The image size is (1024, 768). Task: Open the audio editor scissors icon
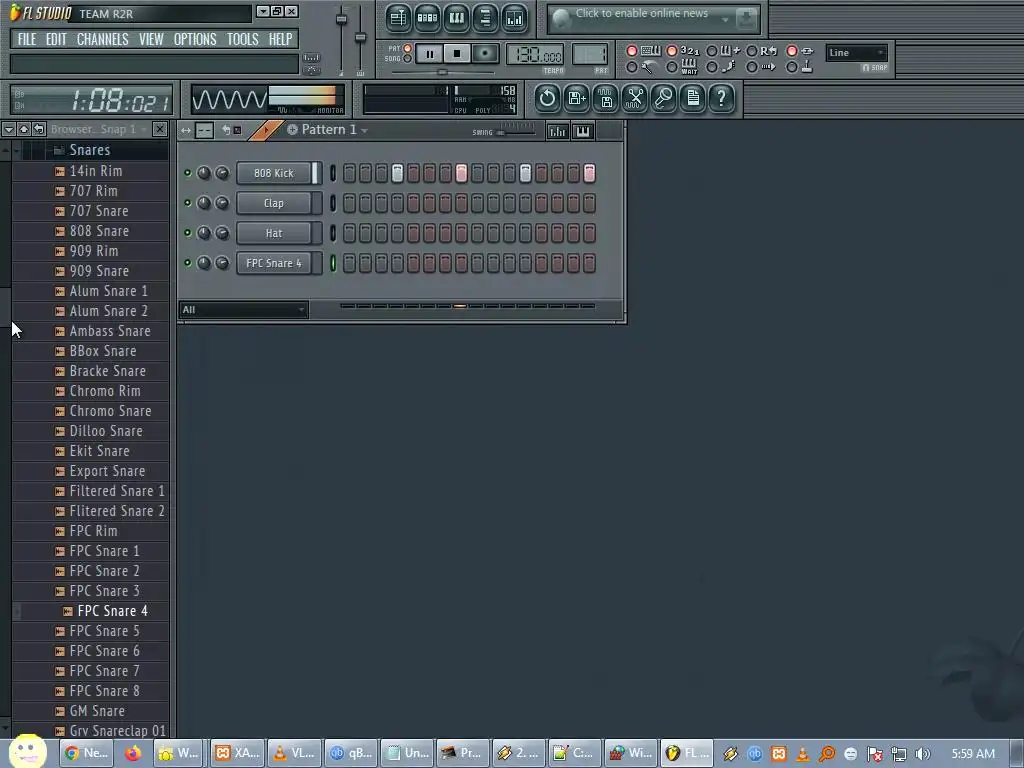(635, 99)
